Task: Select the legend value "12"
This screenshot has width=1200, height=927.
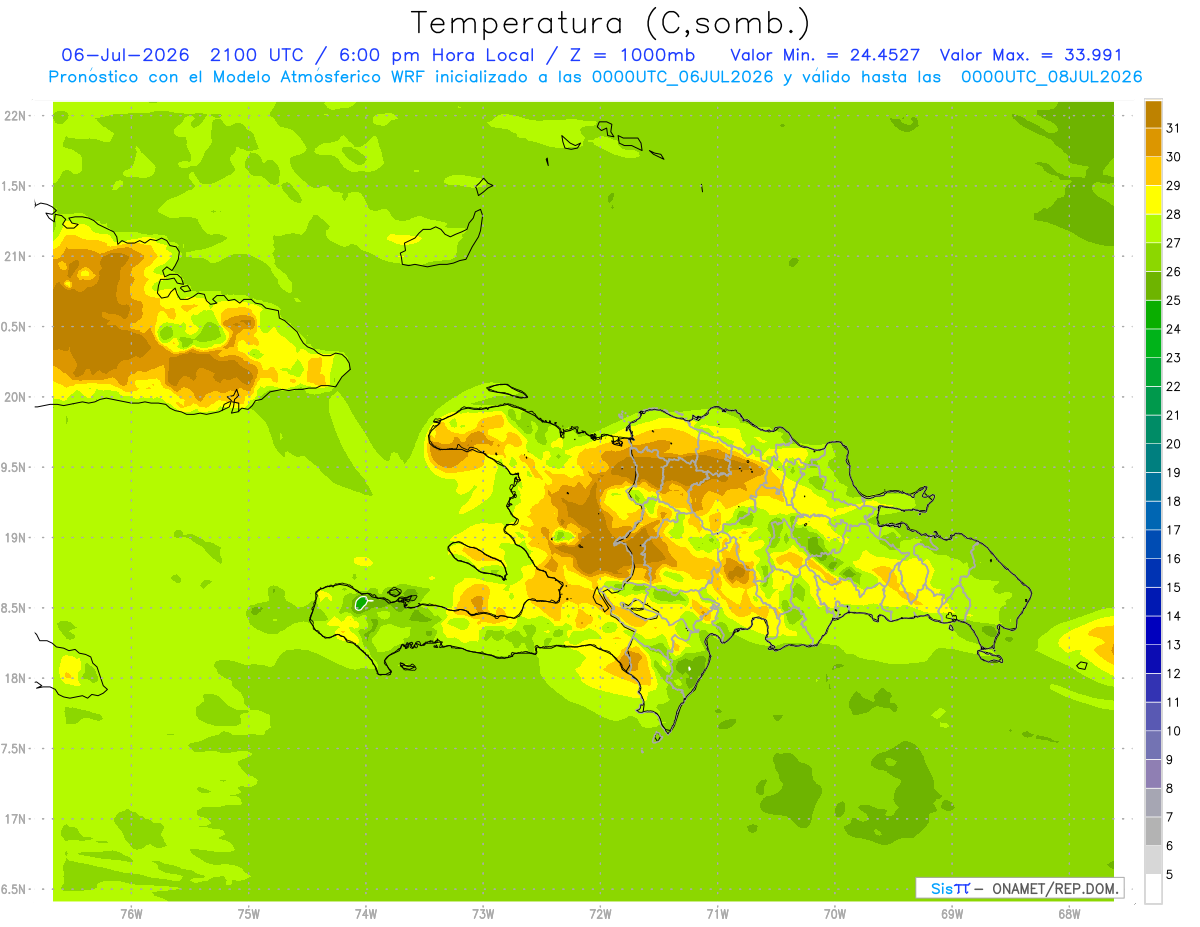Action: (x=1174, y=674)
